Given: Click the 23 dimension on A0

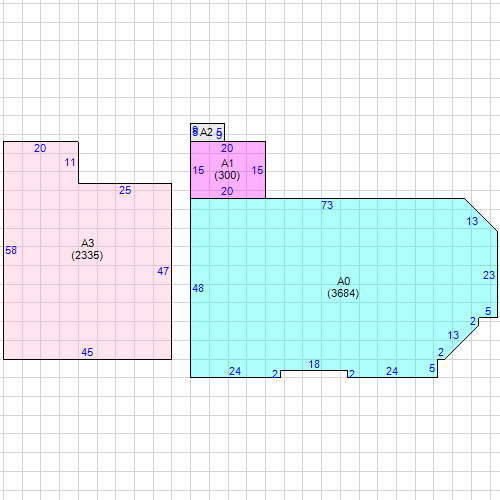Looking at the screenshot, I should click(489, 275).
